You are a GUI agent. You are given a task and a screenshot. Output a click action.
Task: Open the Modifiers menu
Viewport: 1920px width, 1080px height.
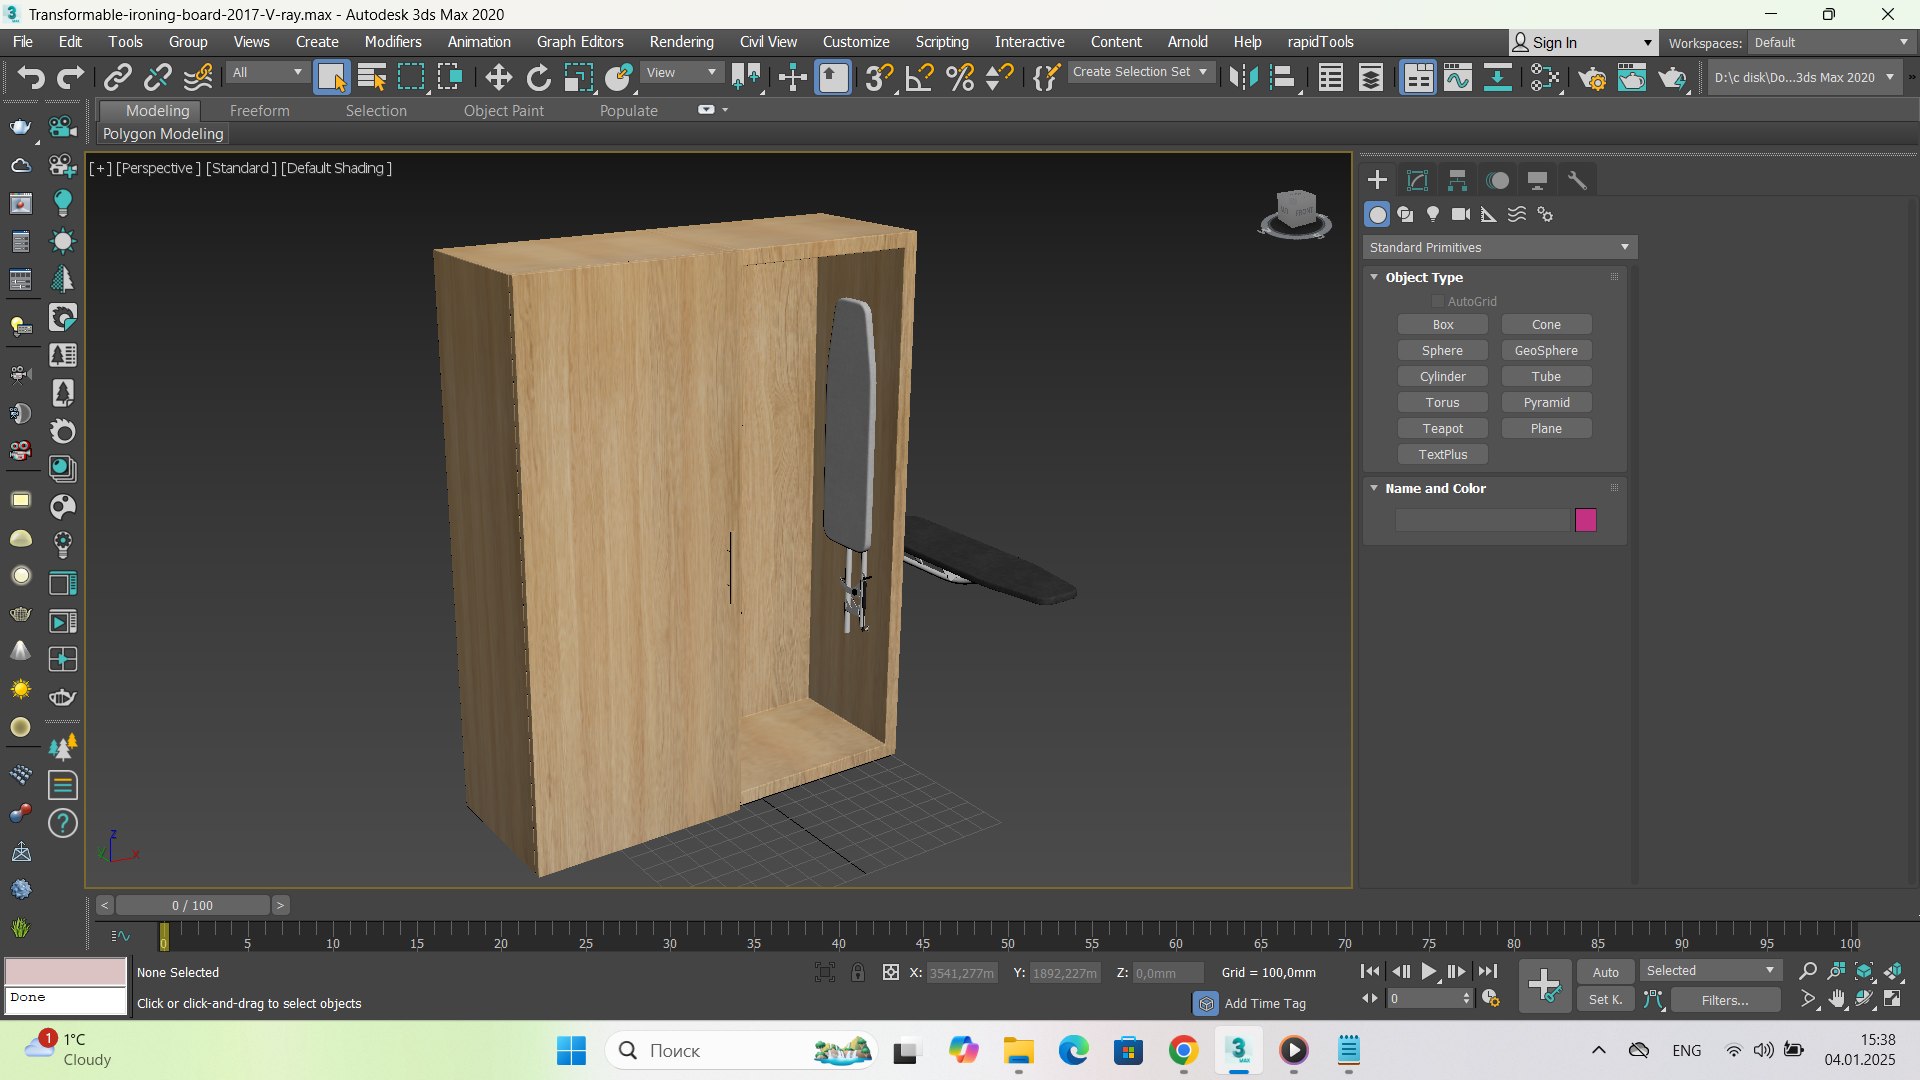click(x=393, y=42)
